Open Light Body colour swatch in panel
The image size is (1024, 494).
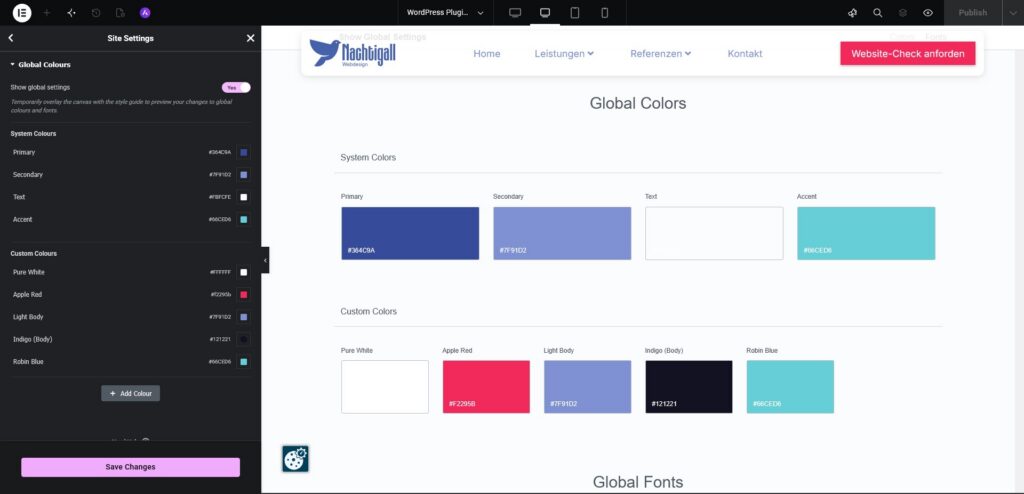[244, 317]
